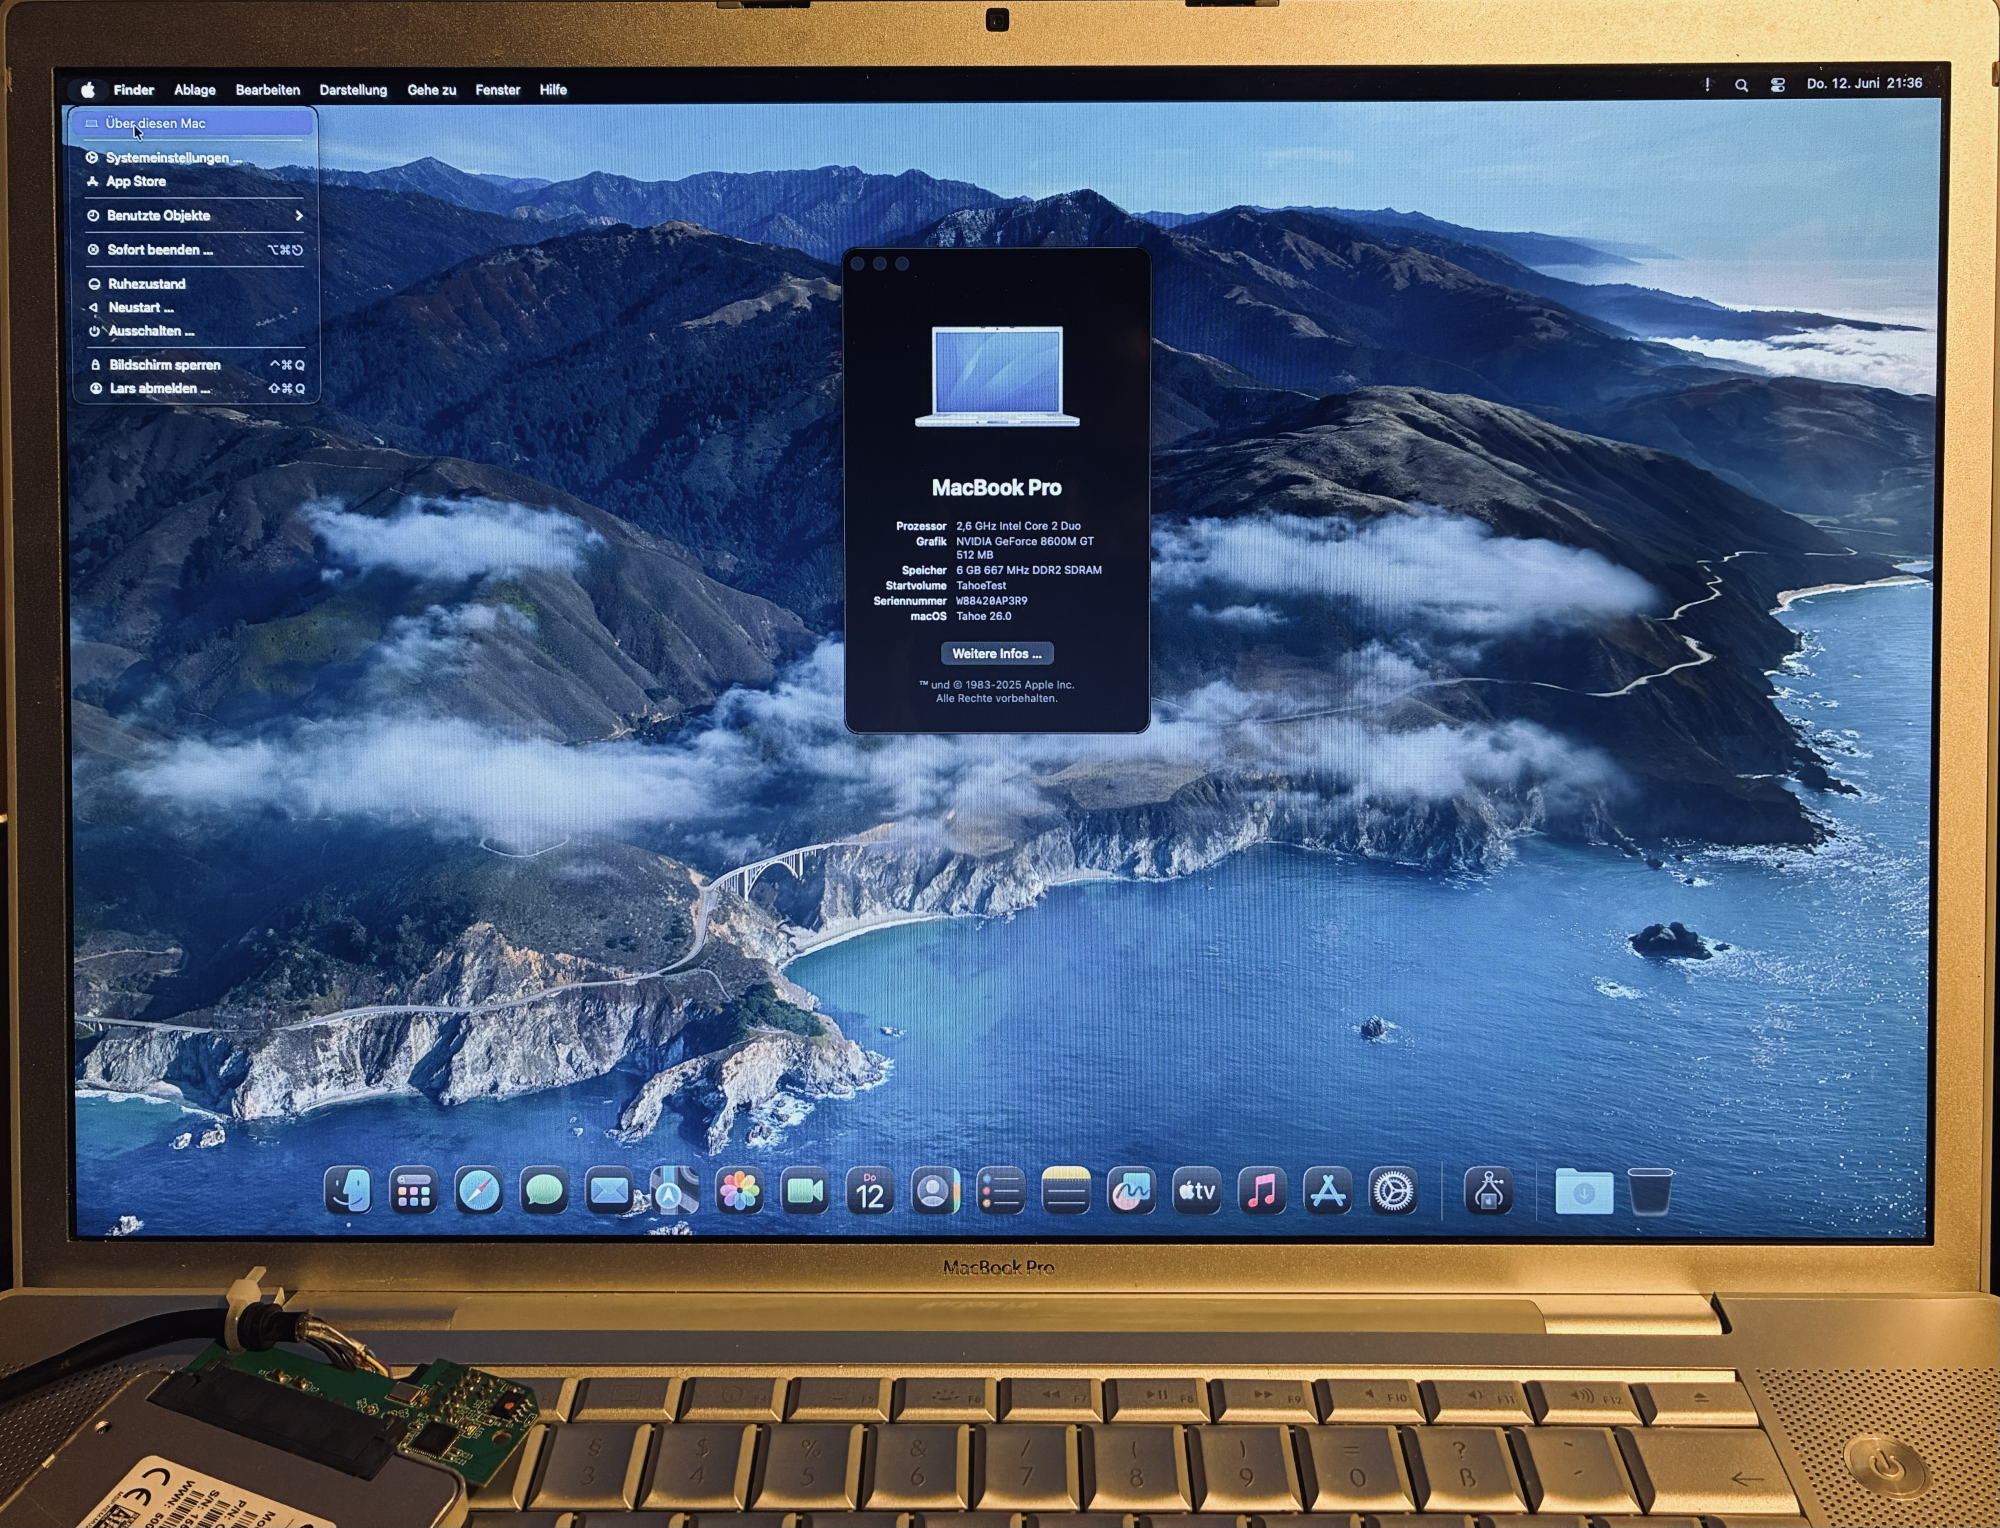
Task: Open the Launchpad apps grid icon
Action: [413, 1191]
